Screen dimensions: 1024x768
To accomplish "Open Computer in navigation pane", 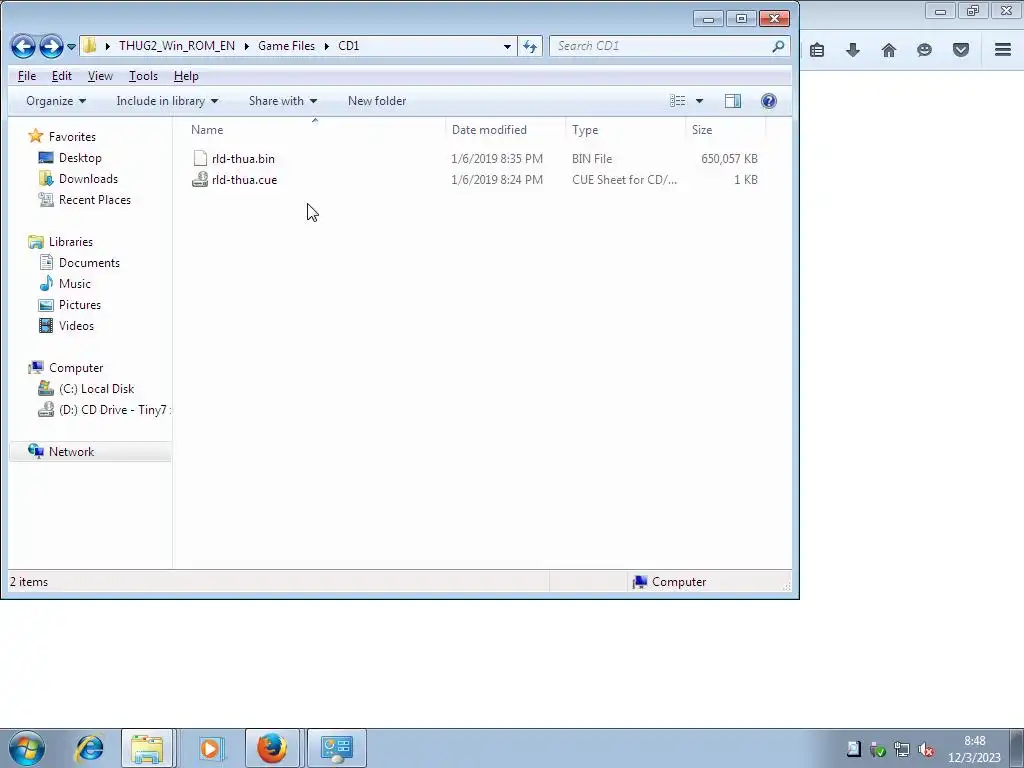I will pos(76,368).
